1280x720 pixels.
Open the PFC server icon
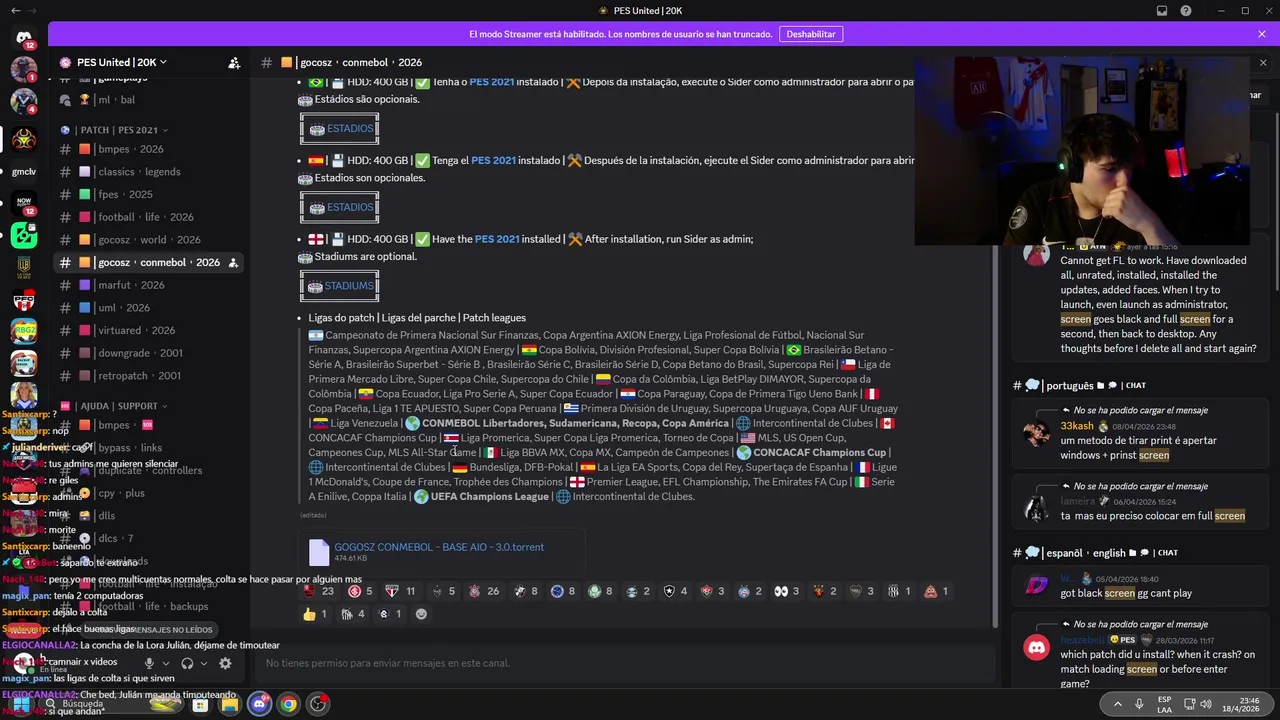pos(24,299)
